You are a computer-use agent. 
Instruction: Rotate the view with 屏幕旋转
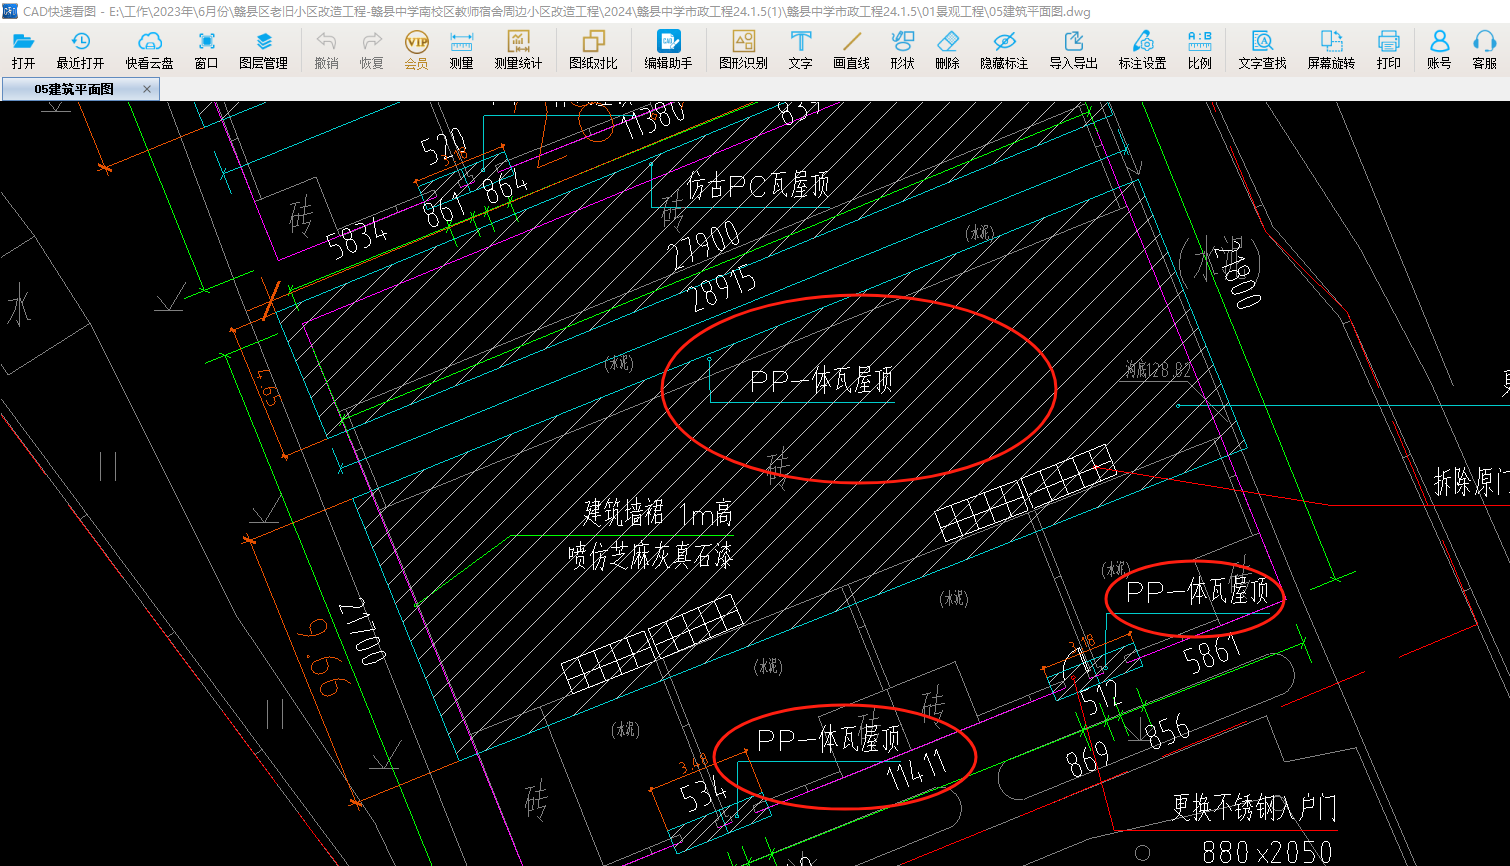[1331, 50]
